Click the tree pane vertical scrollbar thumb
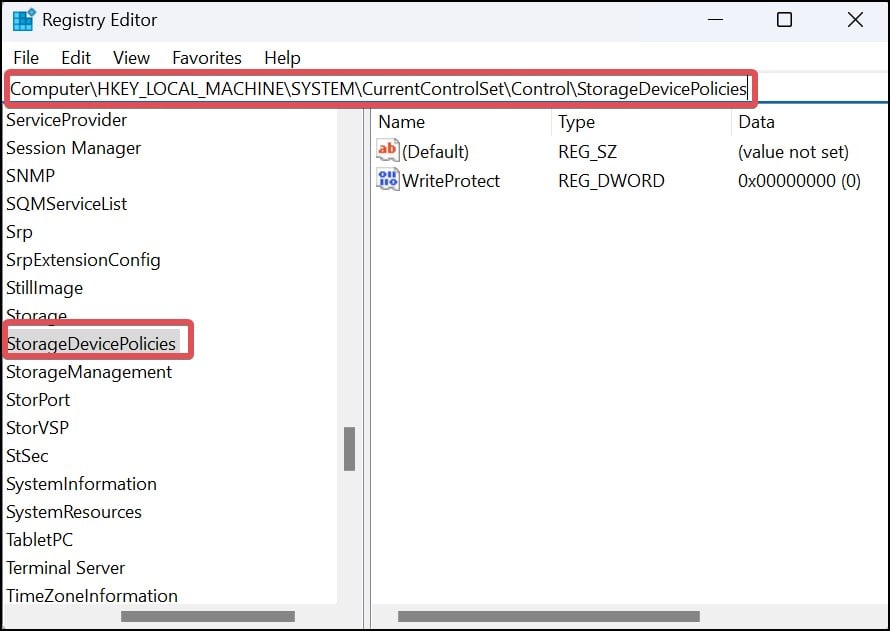Viewport: 890px width, 631px height. click(x=350, y=449)
